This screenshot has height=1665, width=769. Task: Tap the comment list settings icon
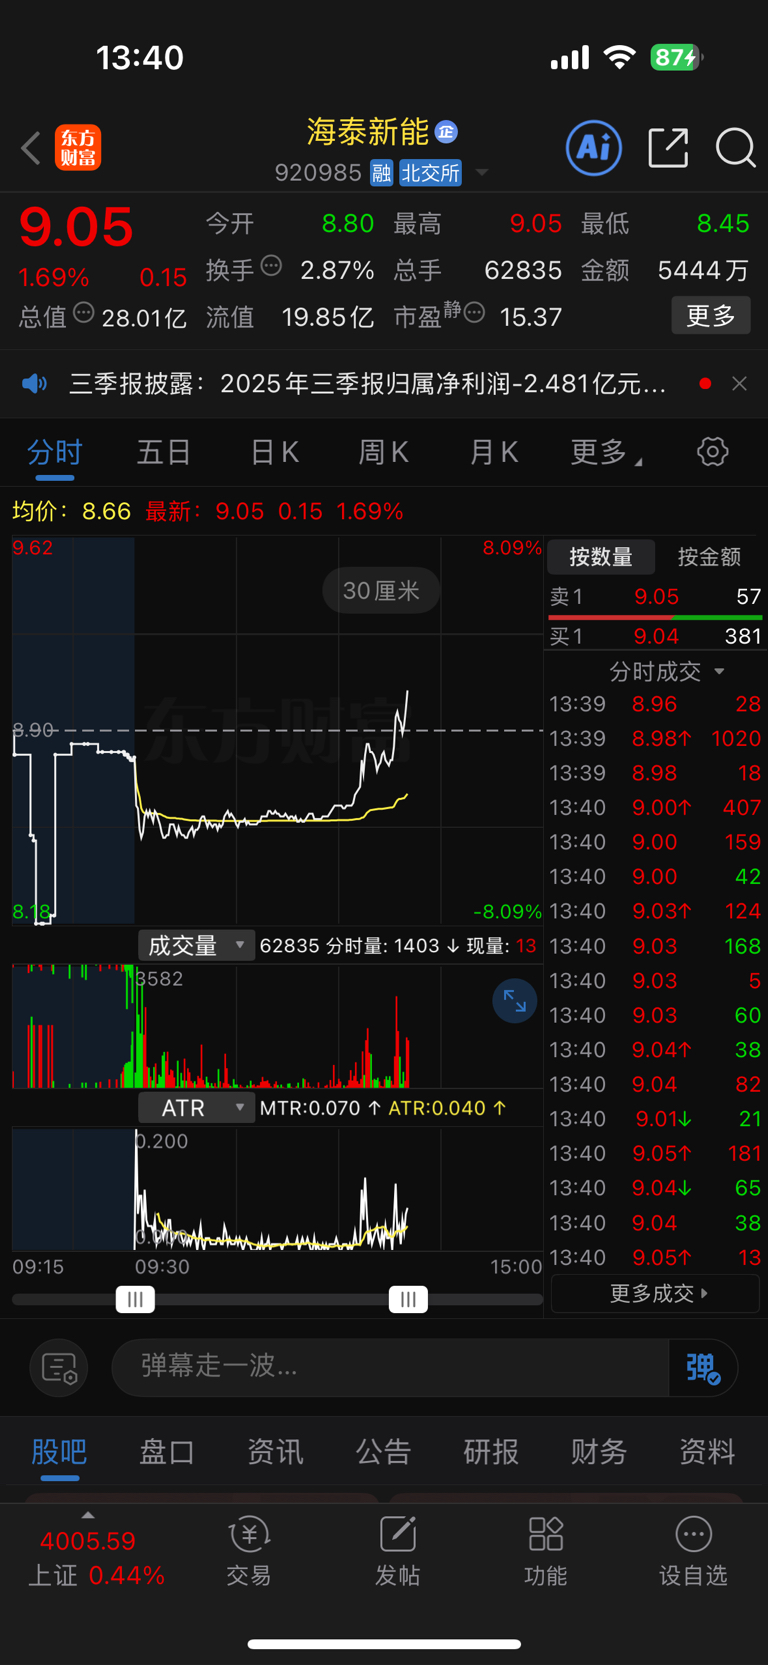(x=59, y=1367)
